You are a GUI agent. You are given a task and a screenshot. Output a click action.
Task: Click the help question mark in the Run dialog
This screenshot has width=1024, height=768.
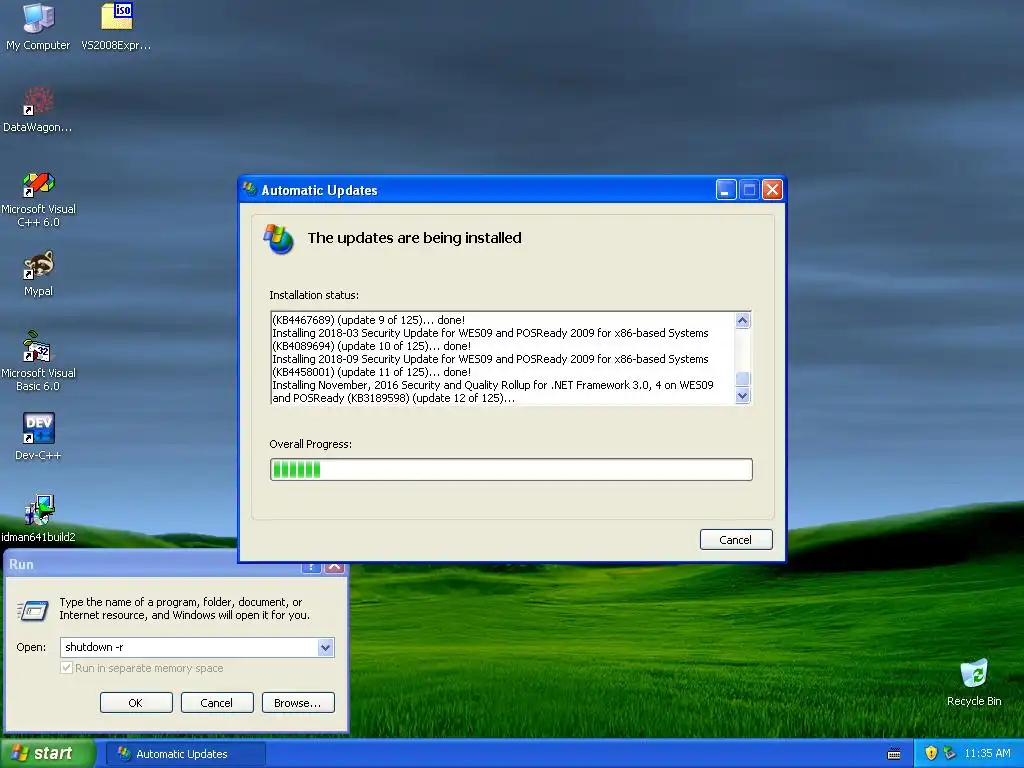click(x=311, y=566)
